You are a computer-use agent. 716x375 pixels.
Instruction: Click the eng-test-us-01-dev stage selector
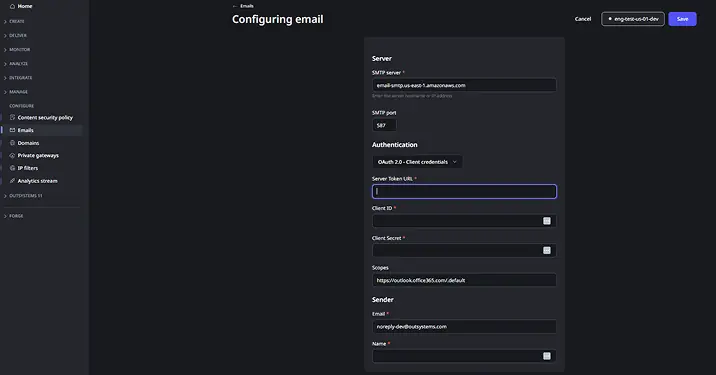(633, 19)
